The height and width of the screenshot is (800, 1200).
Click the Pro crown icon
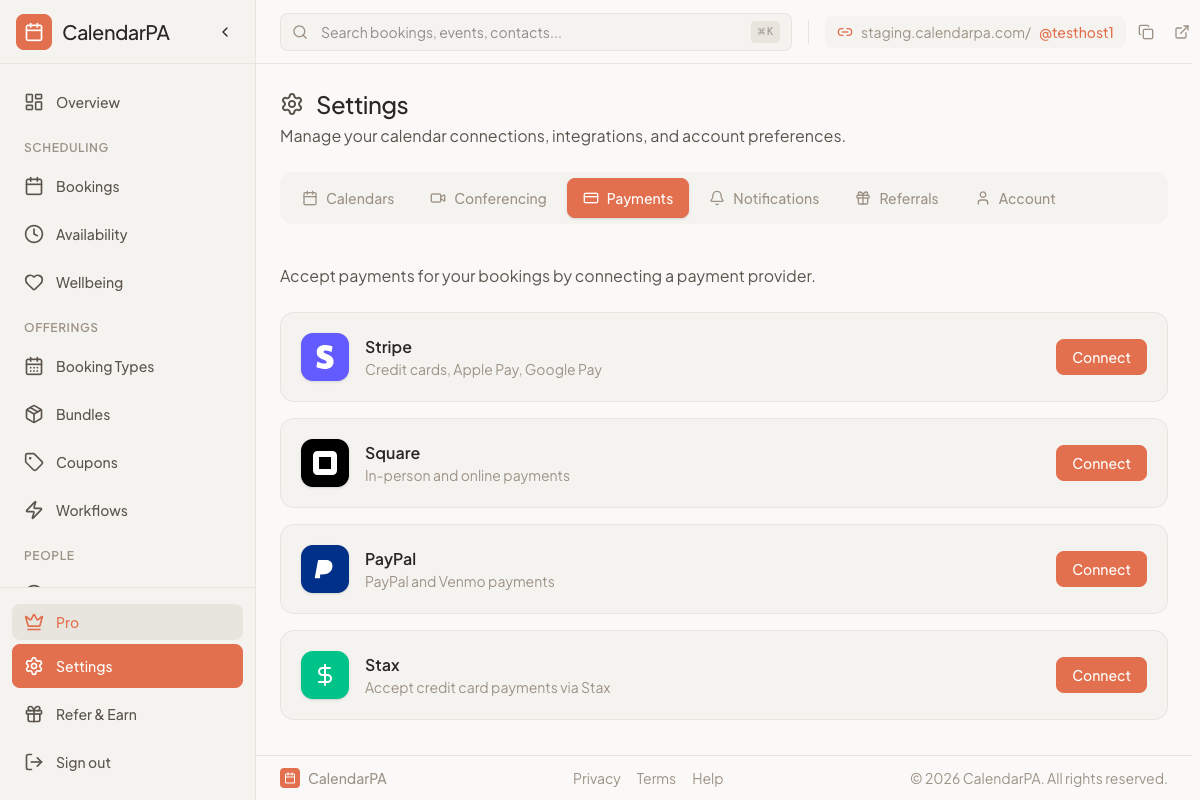coord(34,622)
